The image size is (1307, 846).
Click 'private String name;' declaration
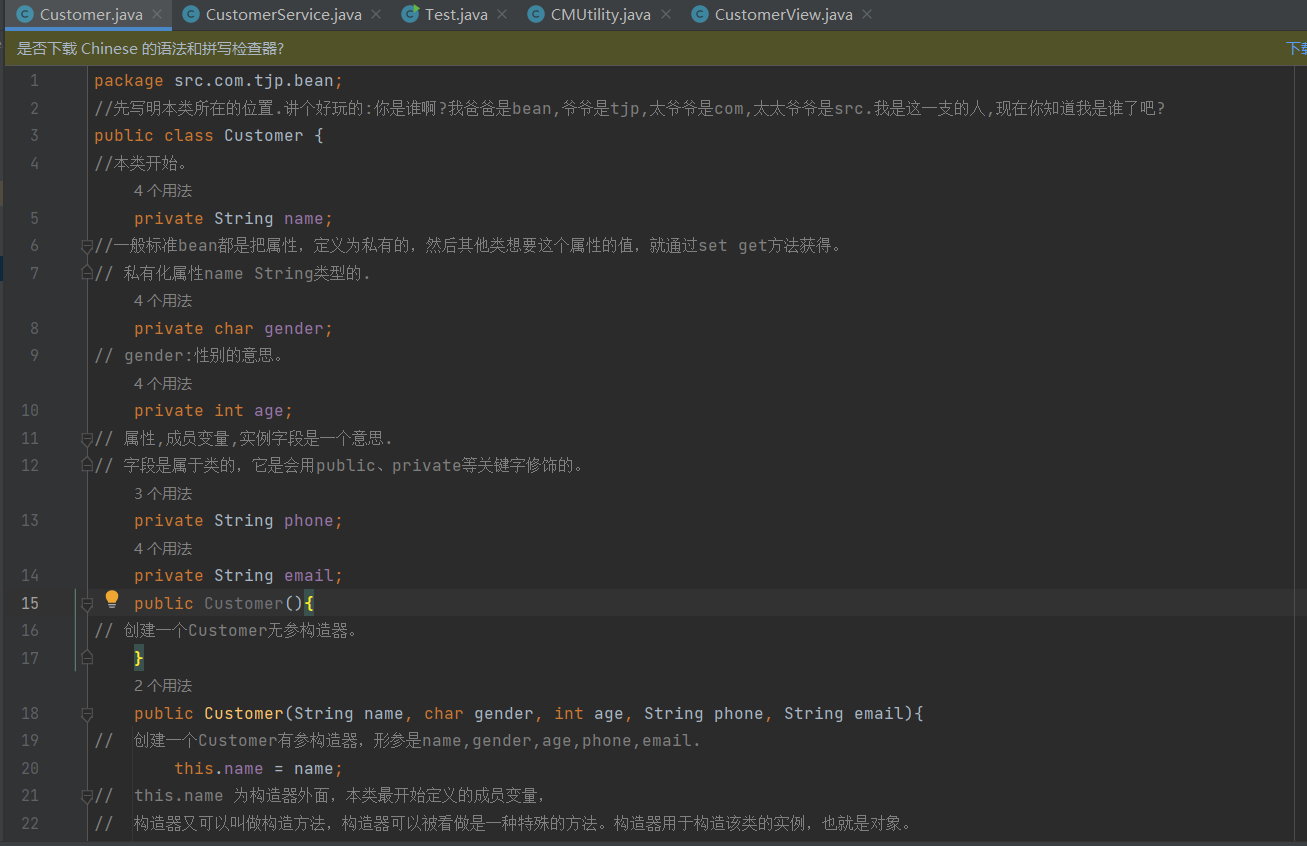[234, 218]
